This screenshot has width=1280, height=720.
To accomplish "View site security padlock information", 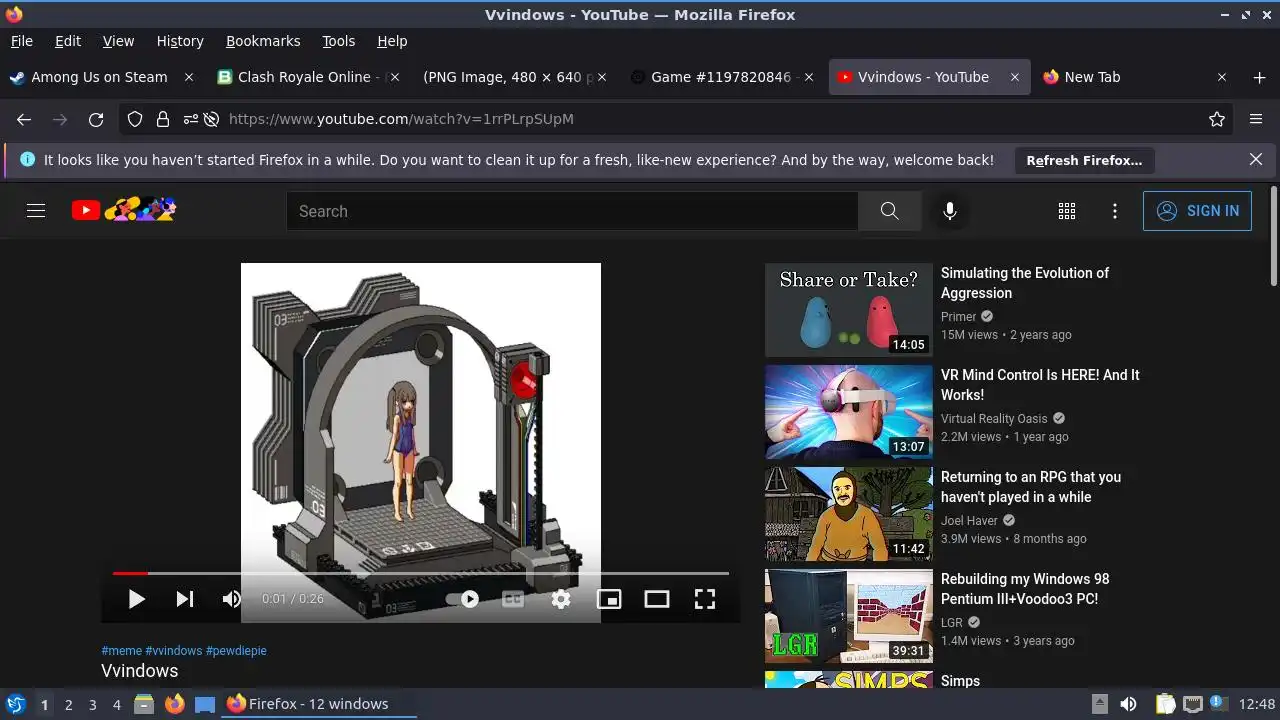I will pos(163,119).
